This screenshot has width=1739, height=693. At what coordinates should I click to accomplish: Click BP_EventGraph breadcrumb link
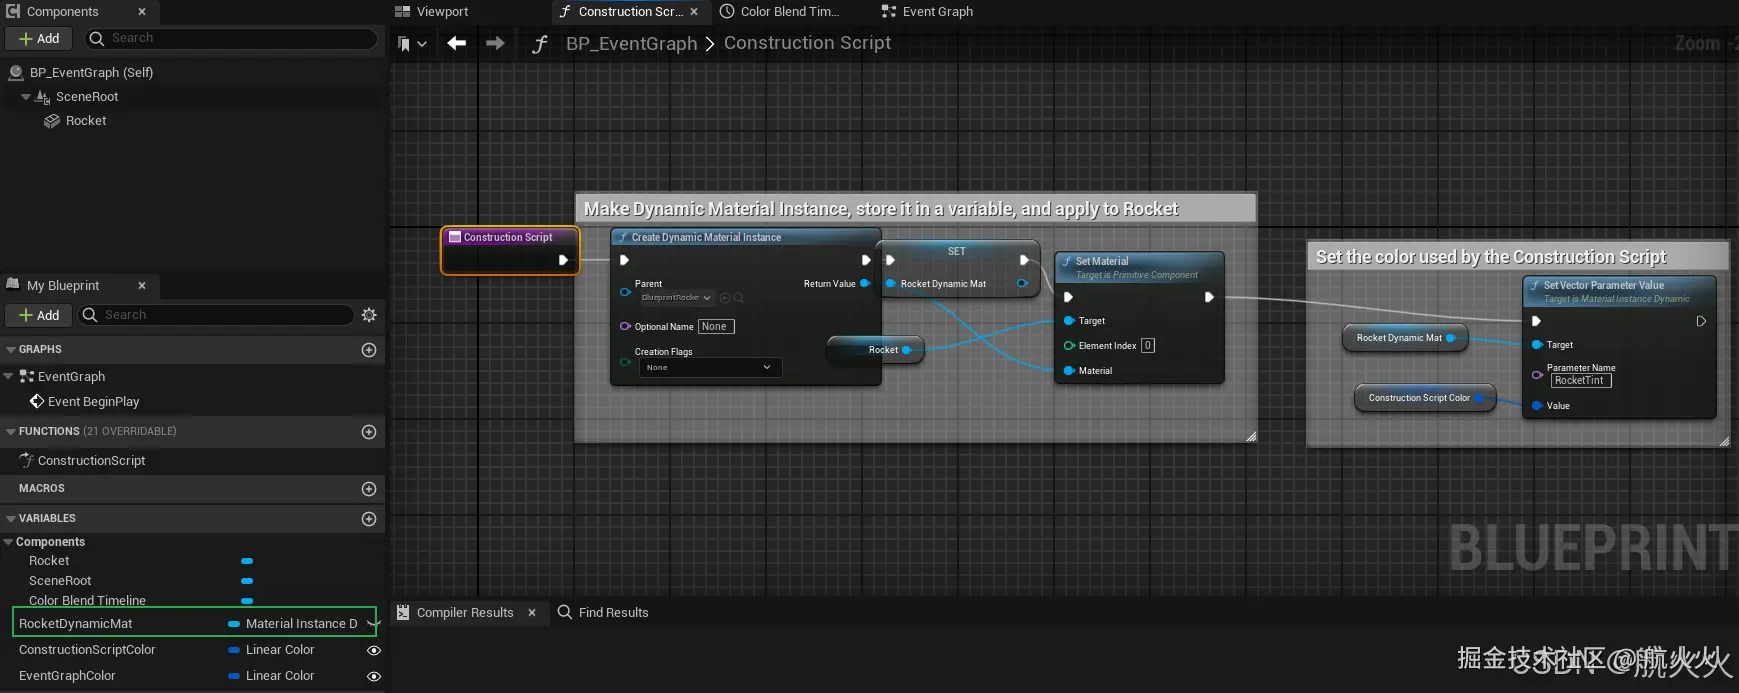click(x=631, y=44)
